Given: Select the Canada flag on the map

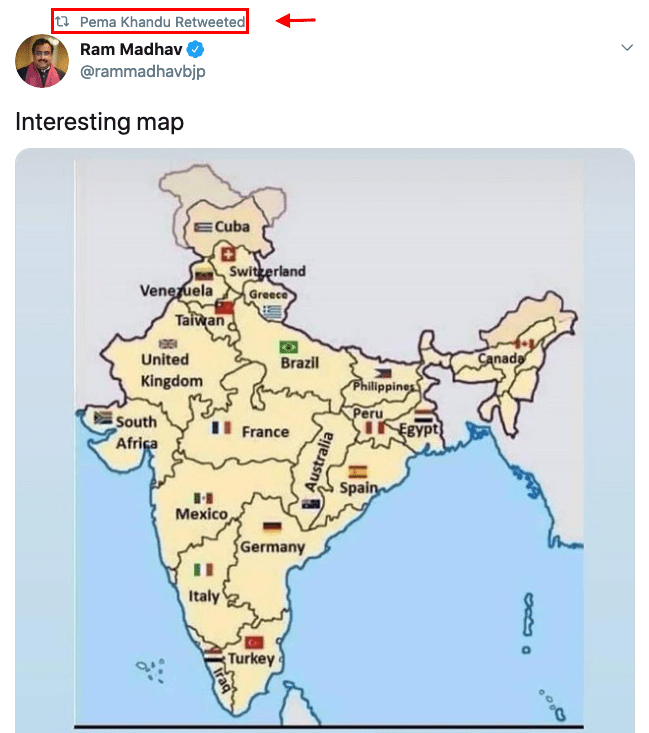Looking at the screenshot, I should click(523, 343).
